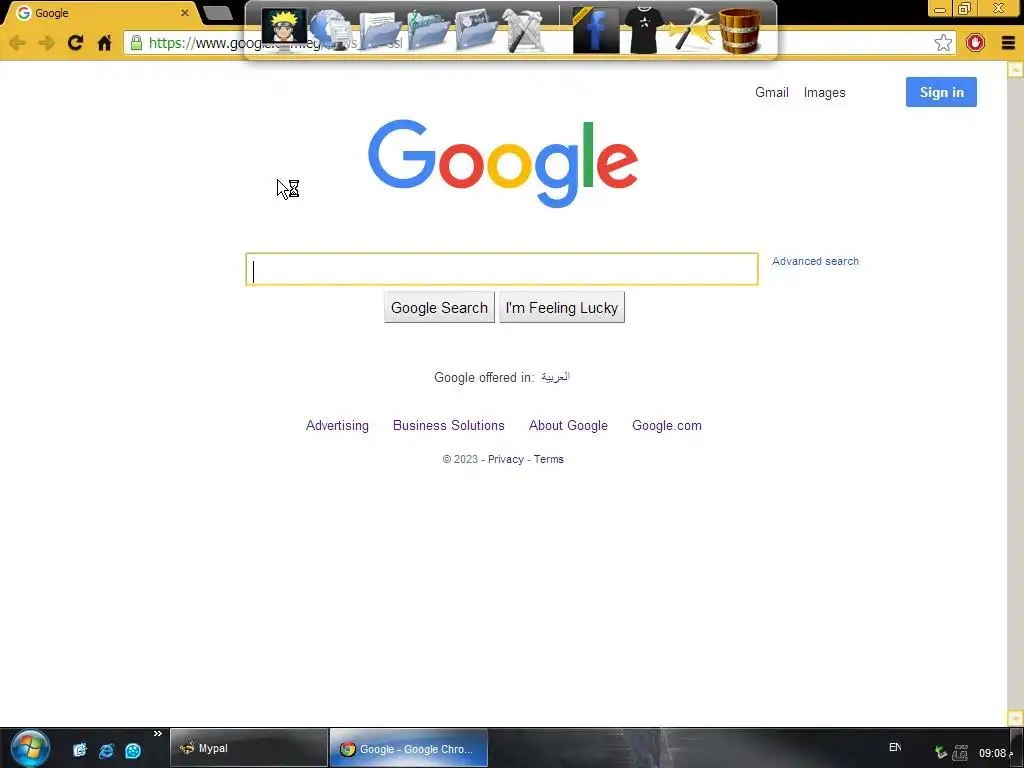The height and width of the screenshot is (768, 1024).
Task: Minimize the Chrome window
Action: (940, 9)
